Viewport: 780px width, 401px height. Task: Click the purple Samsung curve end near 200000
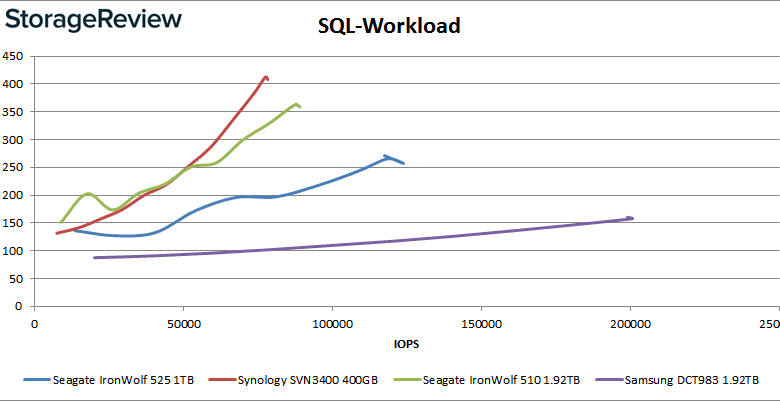(x=630, y=218)
